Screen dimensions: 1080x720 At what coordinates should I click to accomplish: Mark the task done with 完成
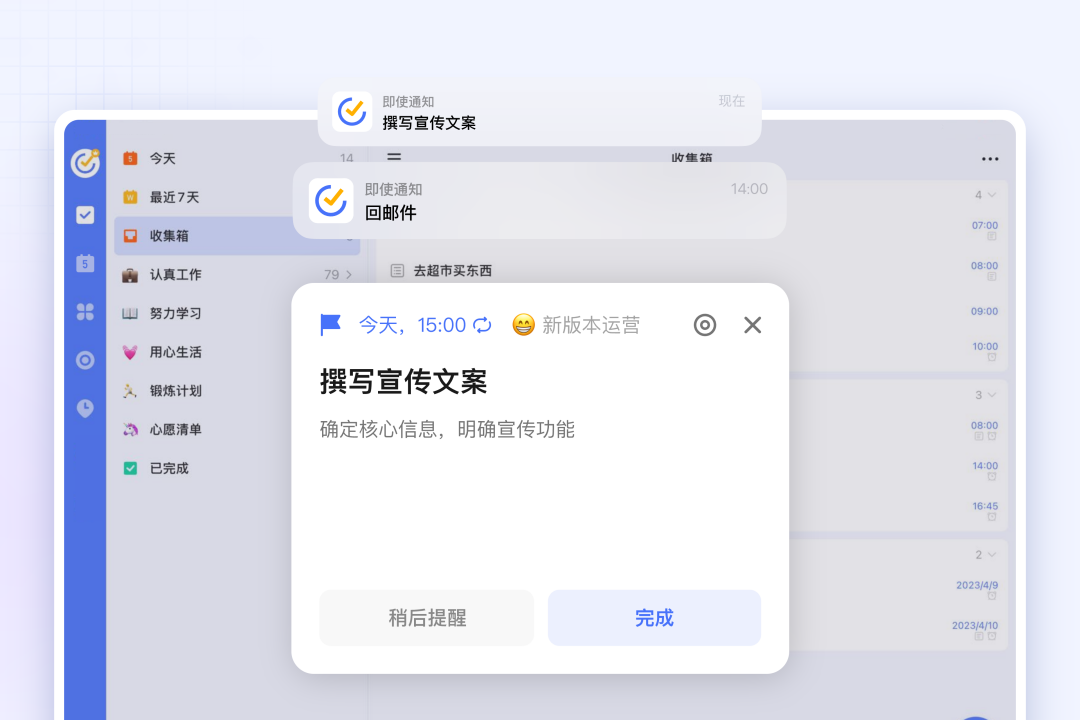coord(654,617)
